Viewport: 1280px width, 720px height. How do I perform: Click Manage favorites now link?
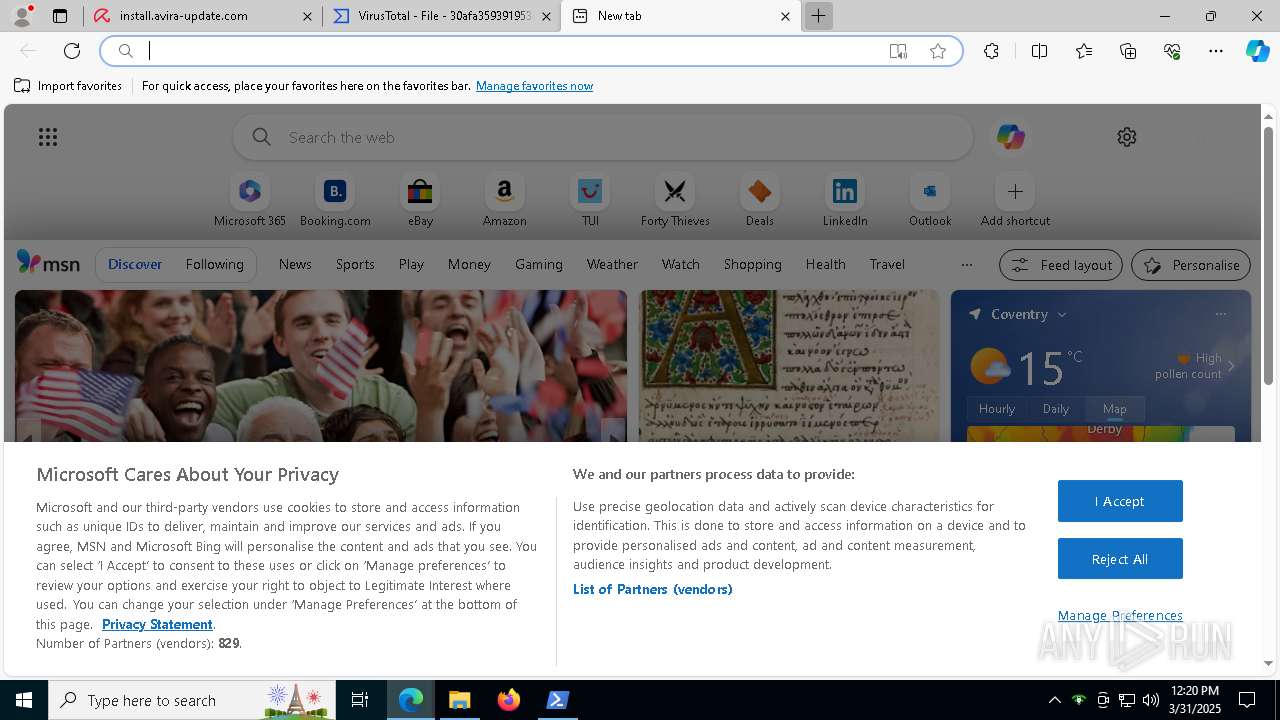pyautogui.click(x=534, y=86)
